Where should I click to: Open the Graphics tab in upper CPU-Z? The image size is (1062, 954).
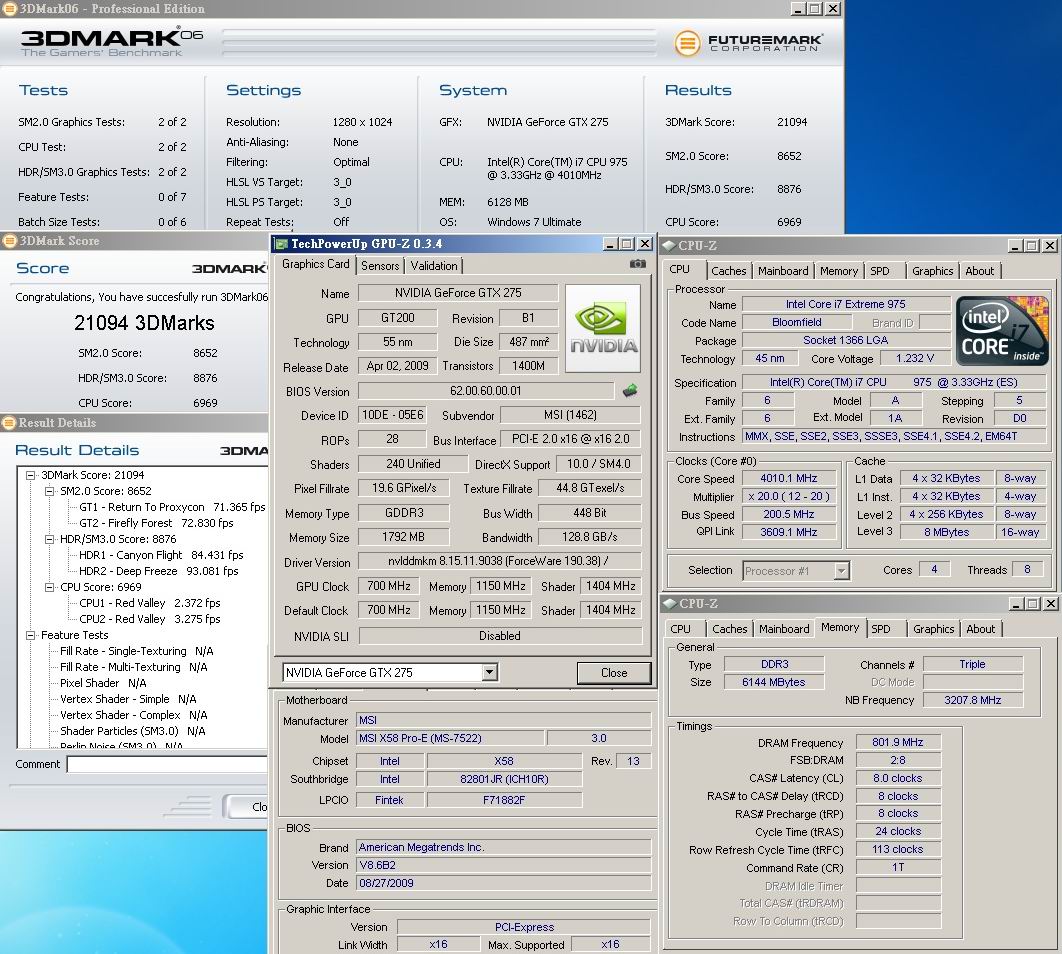[x=932, y=271]
